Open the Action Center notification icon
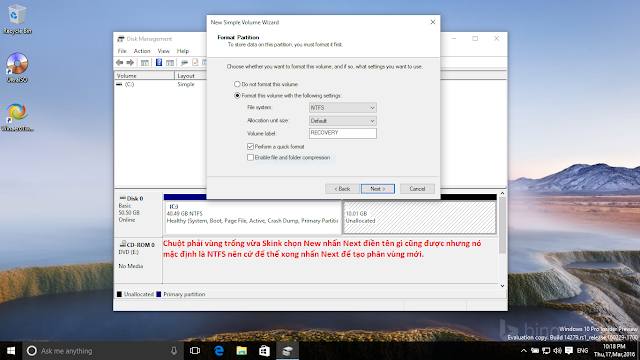Image resolution: width=640 pixels, height=360 pixels. point(569,351)
